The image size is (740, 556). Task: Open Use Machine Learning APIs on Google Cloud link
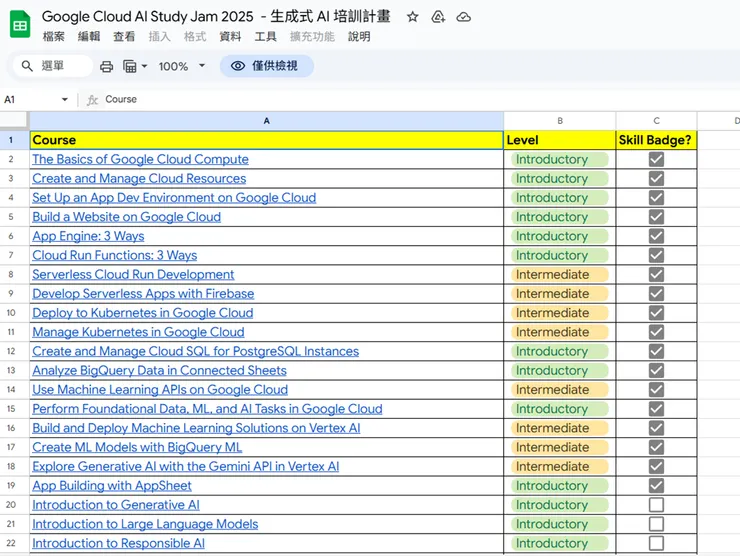(160, 390)
